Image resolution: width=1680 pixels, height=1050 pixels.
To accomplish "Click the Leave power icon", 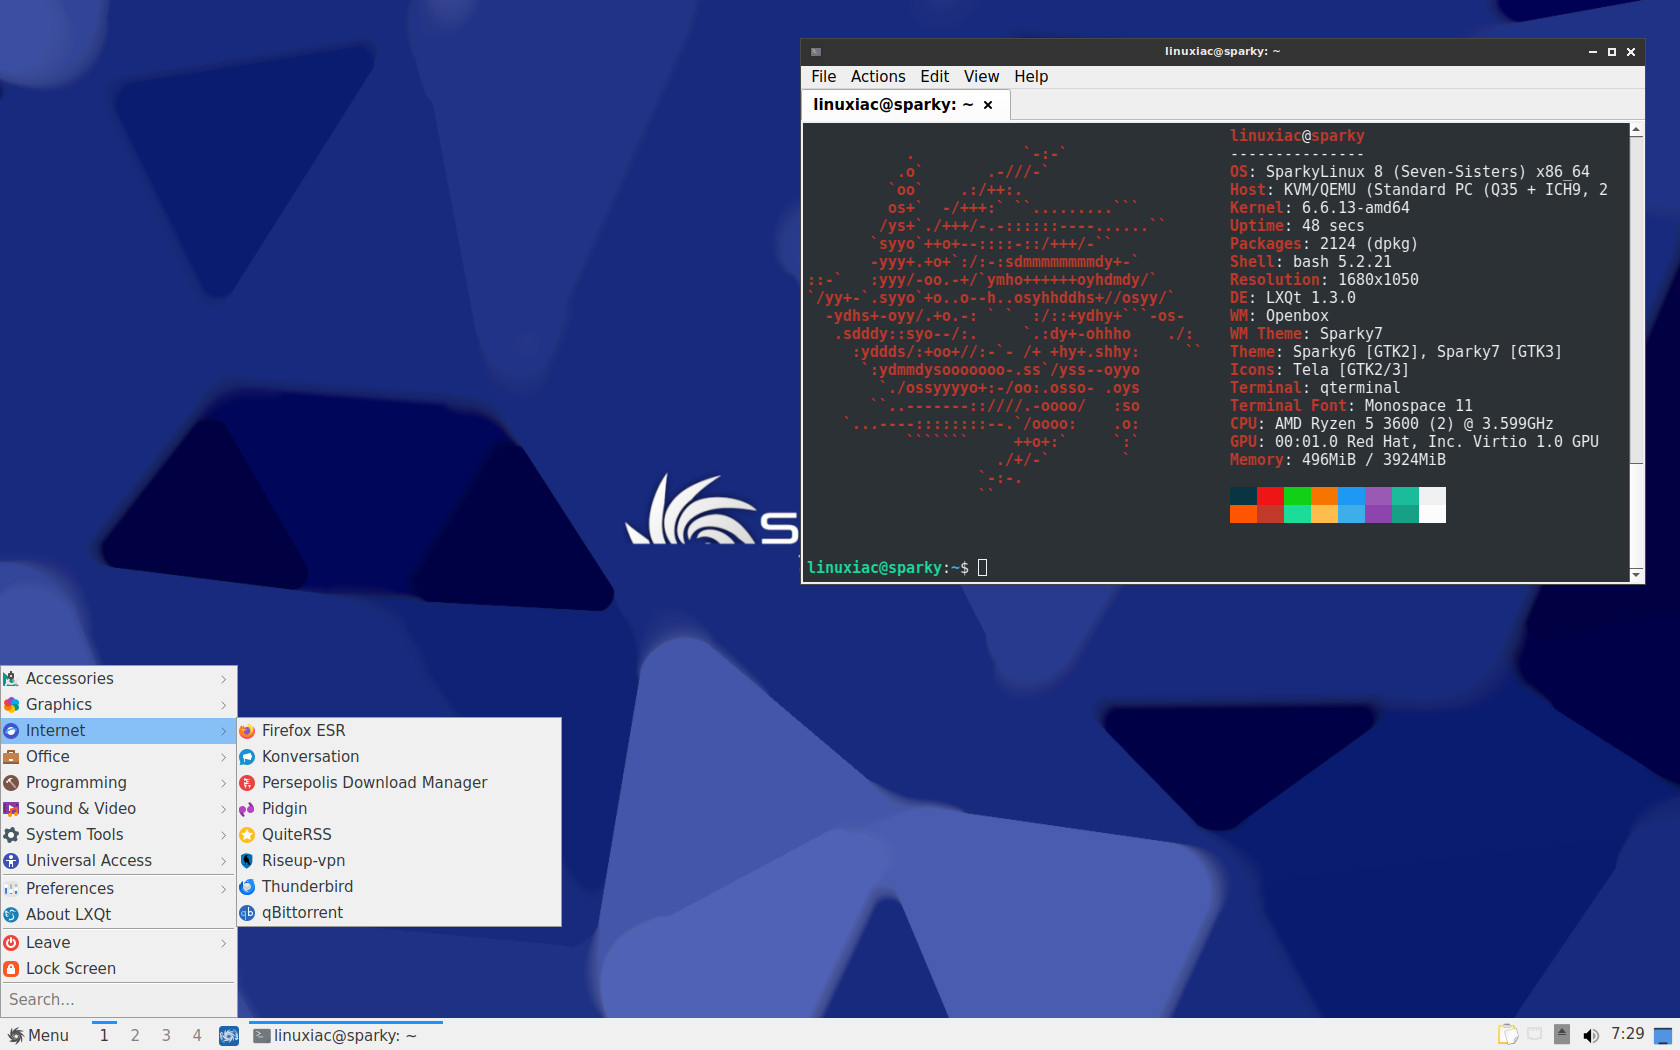I will [x=11, y=943].
